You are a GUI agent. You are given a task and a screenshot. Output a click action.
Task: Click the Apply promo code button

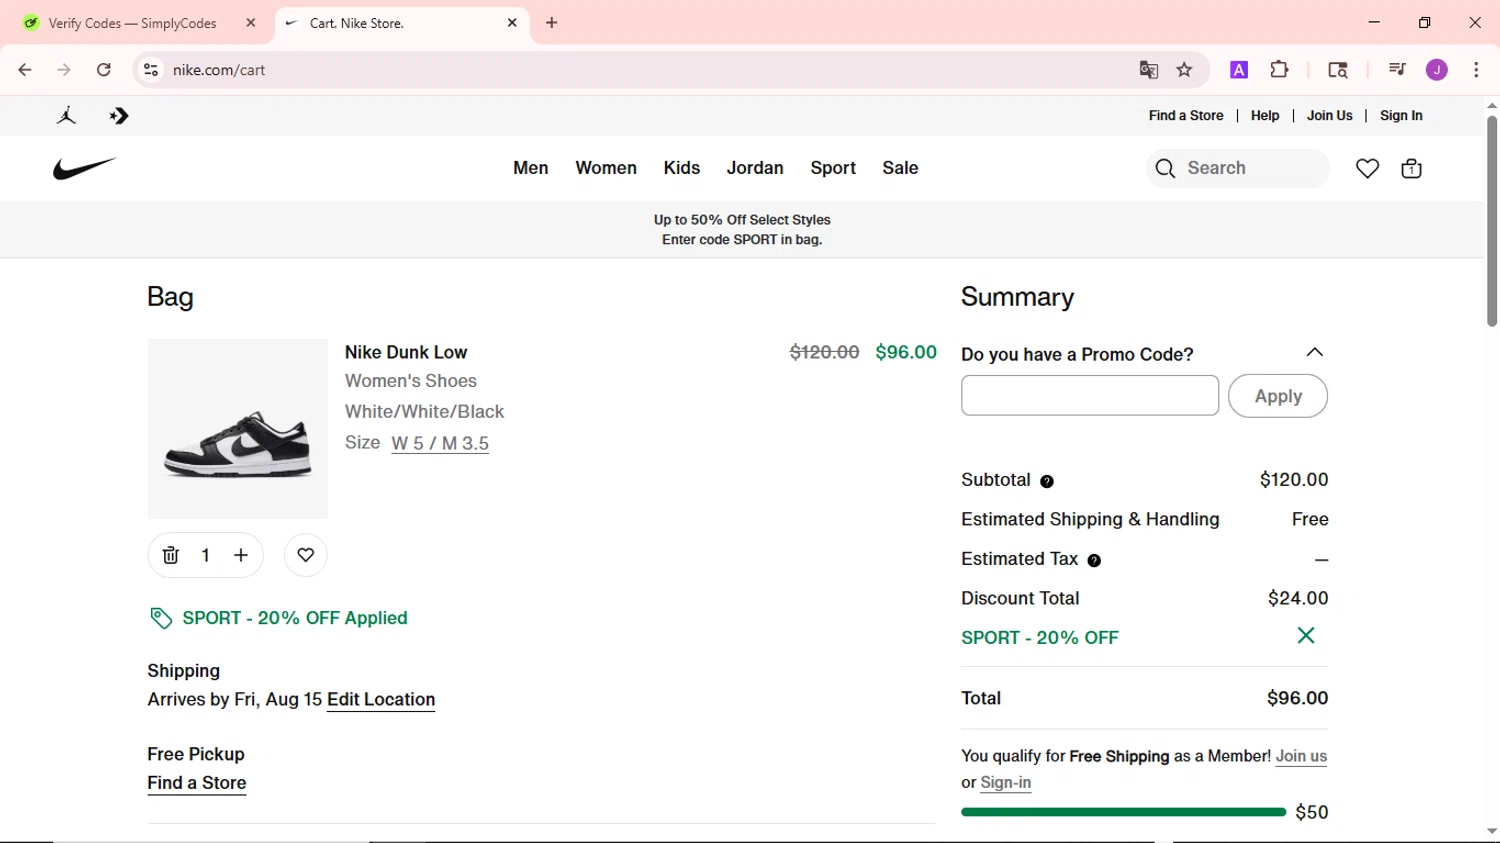[1278, 396]
